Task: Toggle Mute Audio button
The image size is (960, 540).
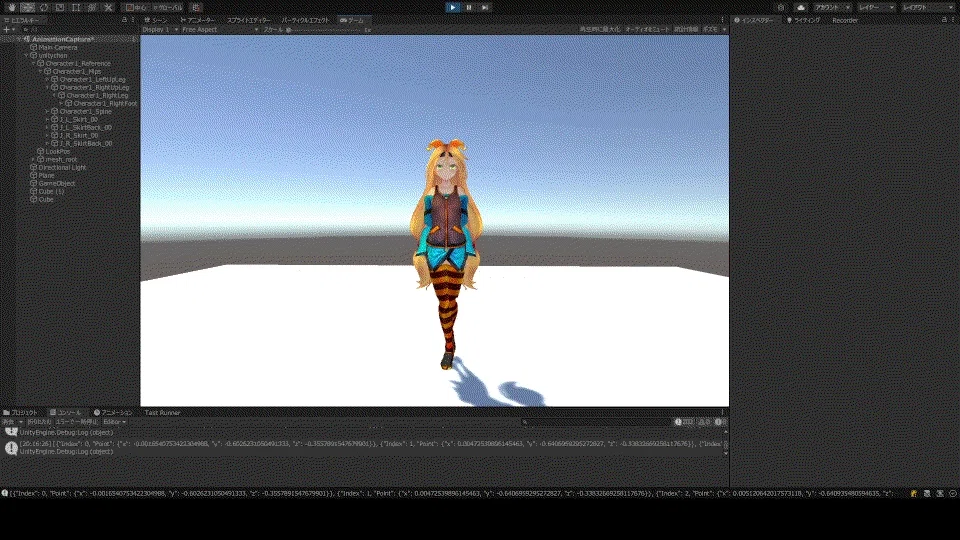Action: [x=647, y=29]
